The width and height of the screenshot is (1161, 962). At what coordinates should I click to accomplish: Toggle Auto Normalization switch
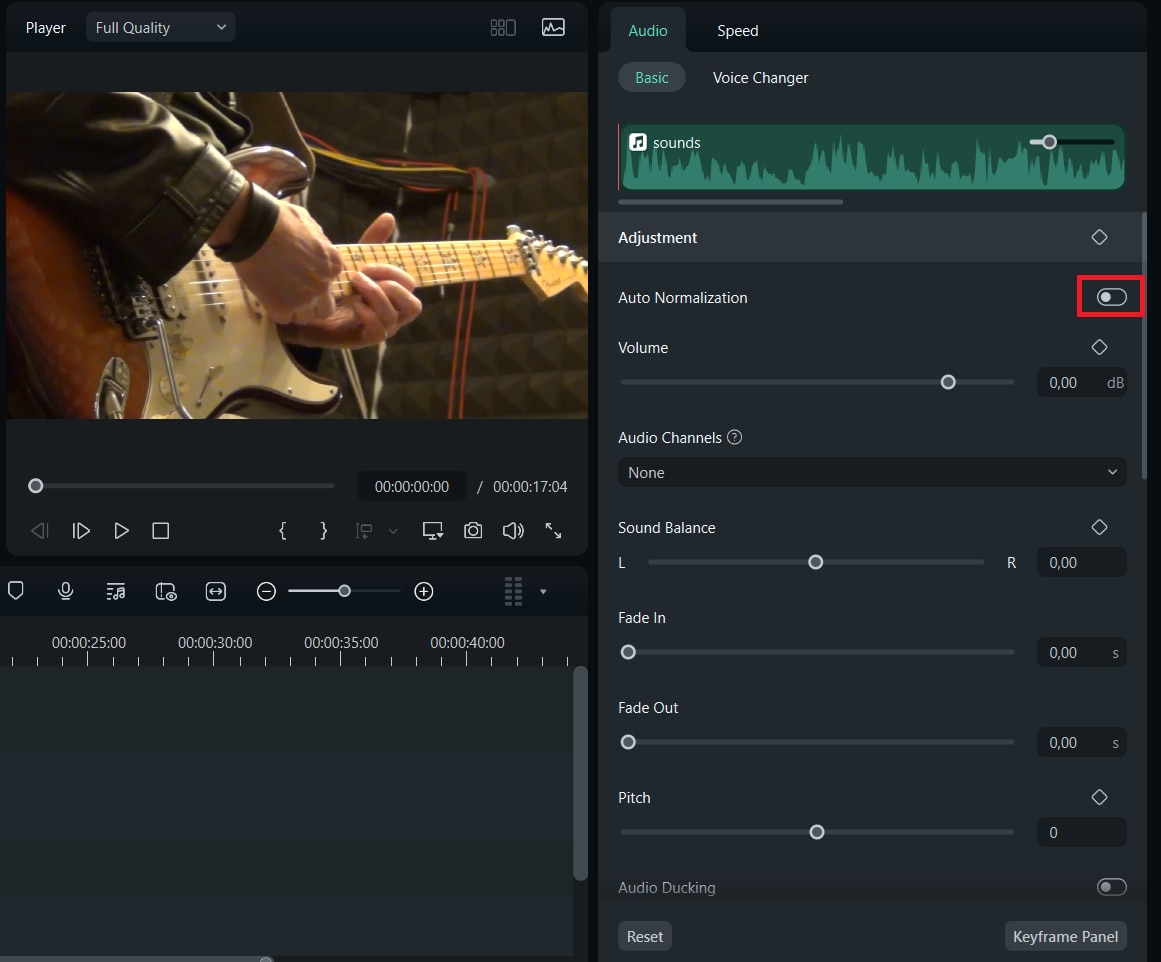1111,297
